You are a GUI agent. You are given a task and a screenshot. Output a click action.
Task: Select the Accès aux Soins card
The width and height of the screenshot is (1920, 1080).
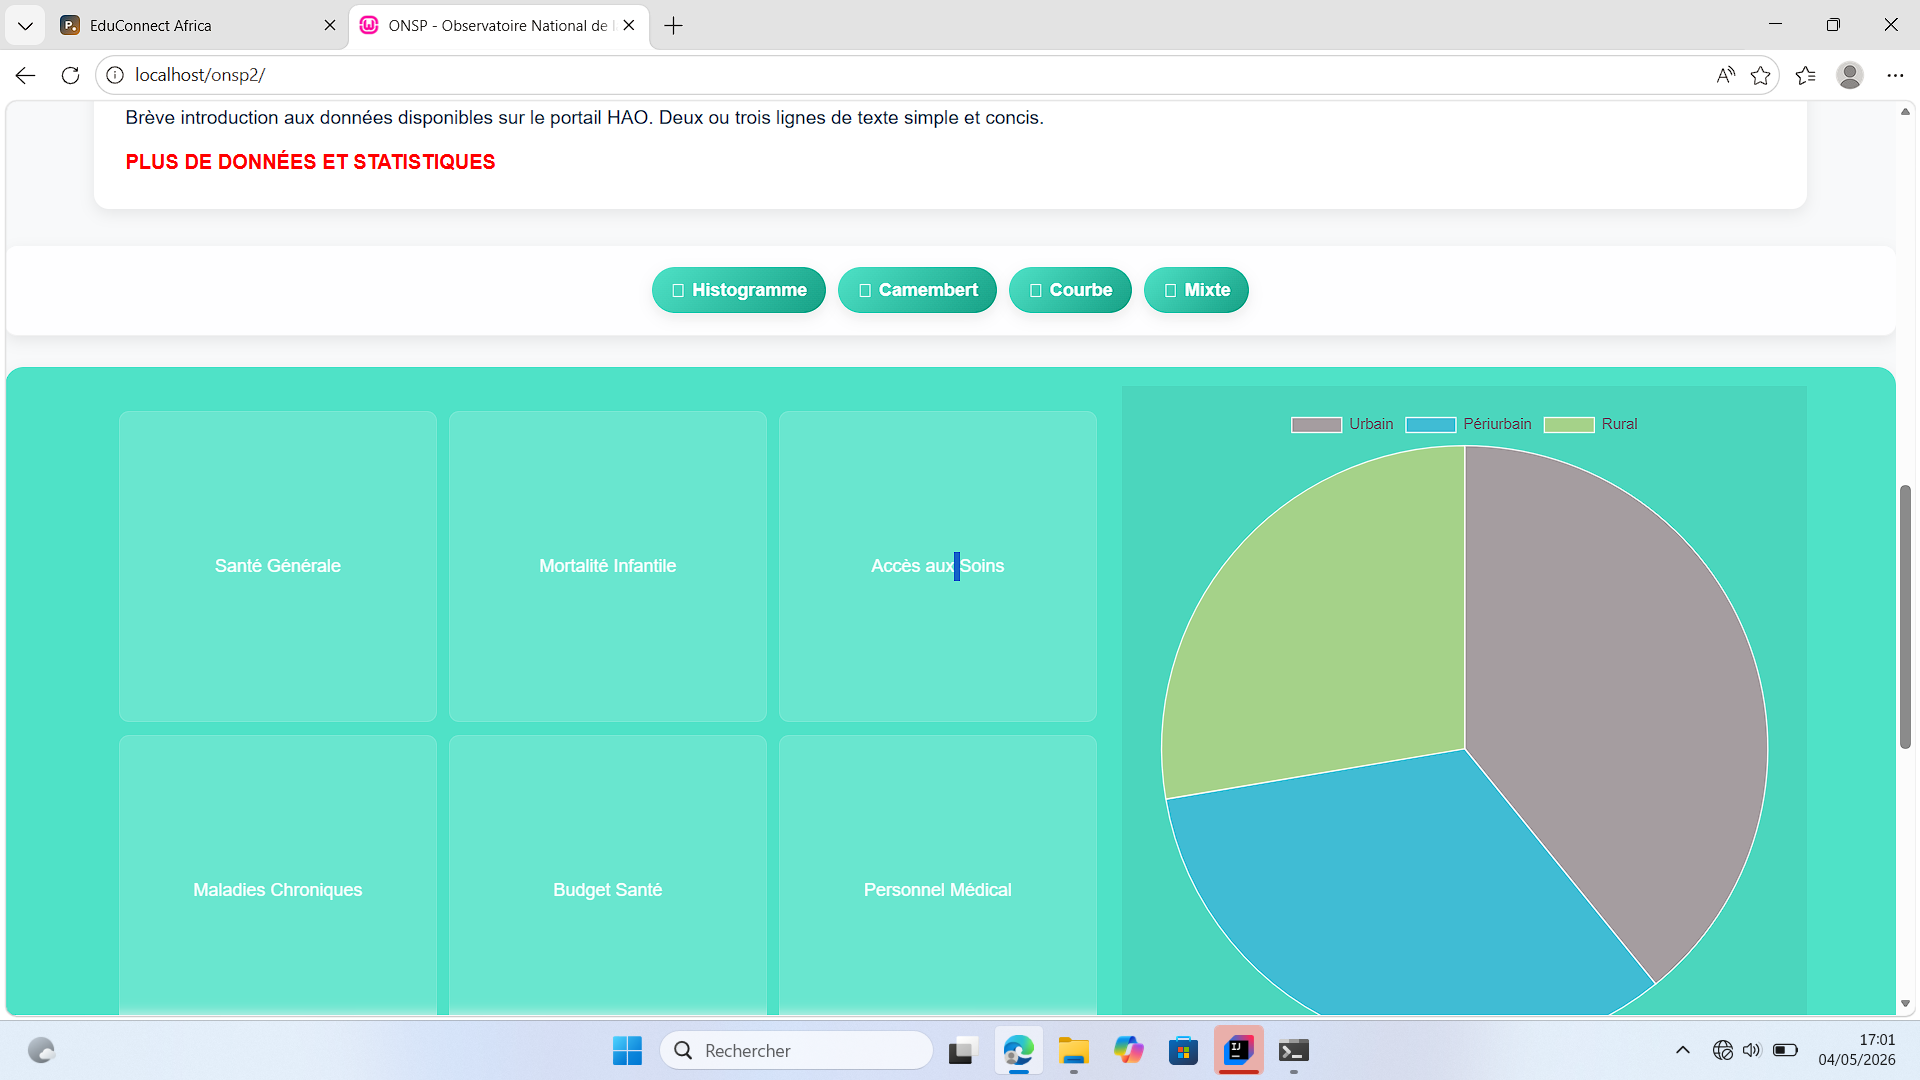pyautogui.click(x=938, y=566)
